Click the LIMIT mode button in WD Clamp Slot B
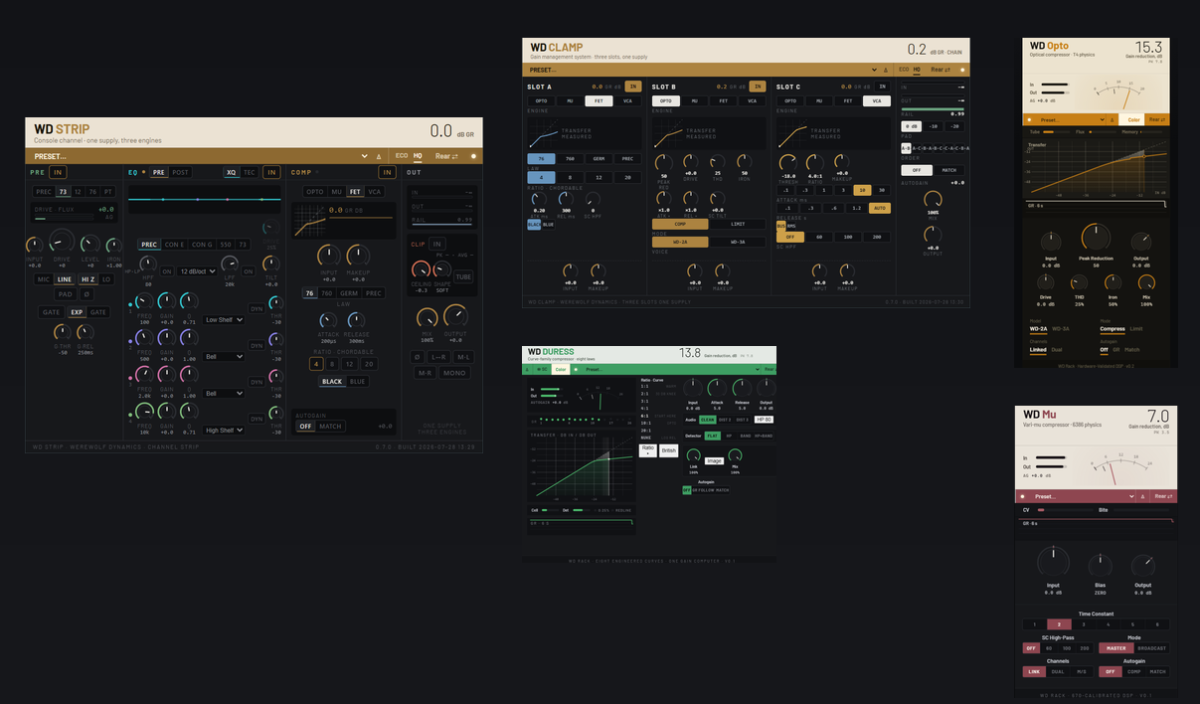Screen dimensions: 1200x704 (738, 224)
